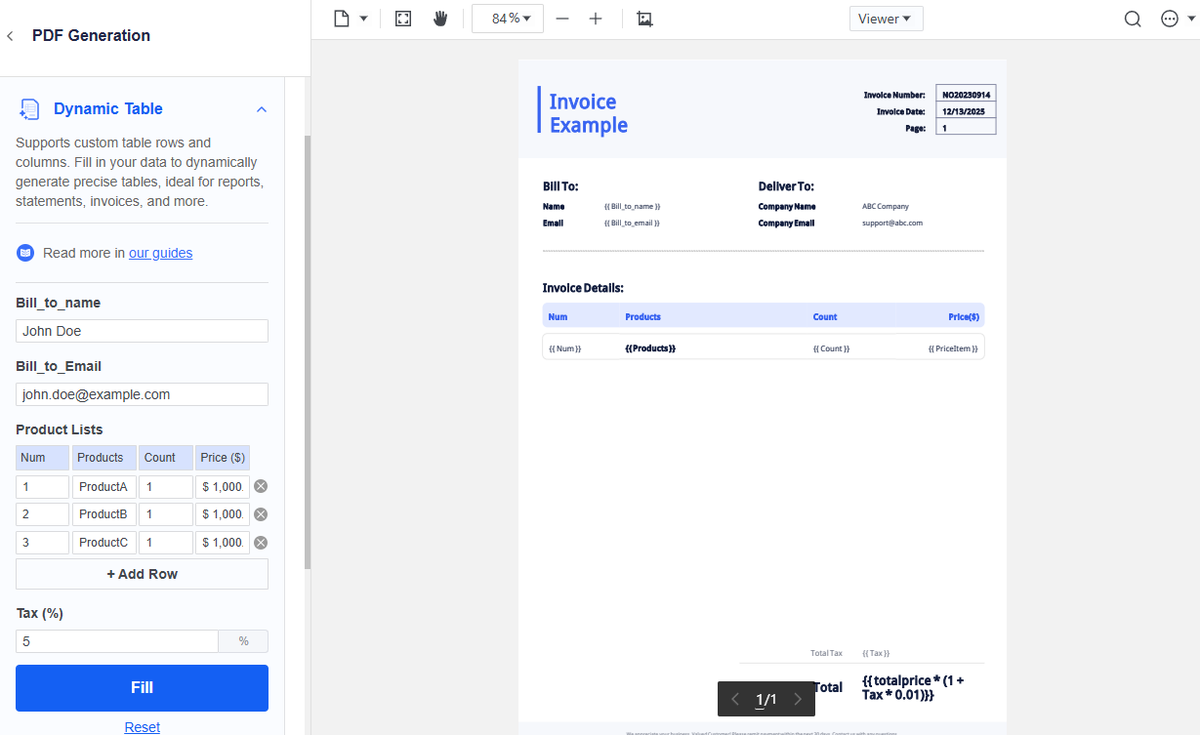Click the {{ Bill_to_name }} placeholder
The width and height of the screenshot is (1200, 735).
point(632,206)
